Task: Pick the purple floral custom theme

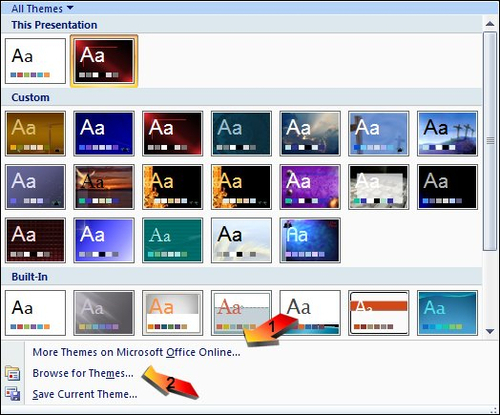Action: 310,187
